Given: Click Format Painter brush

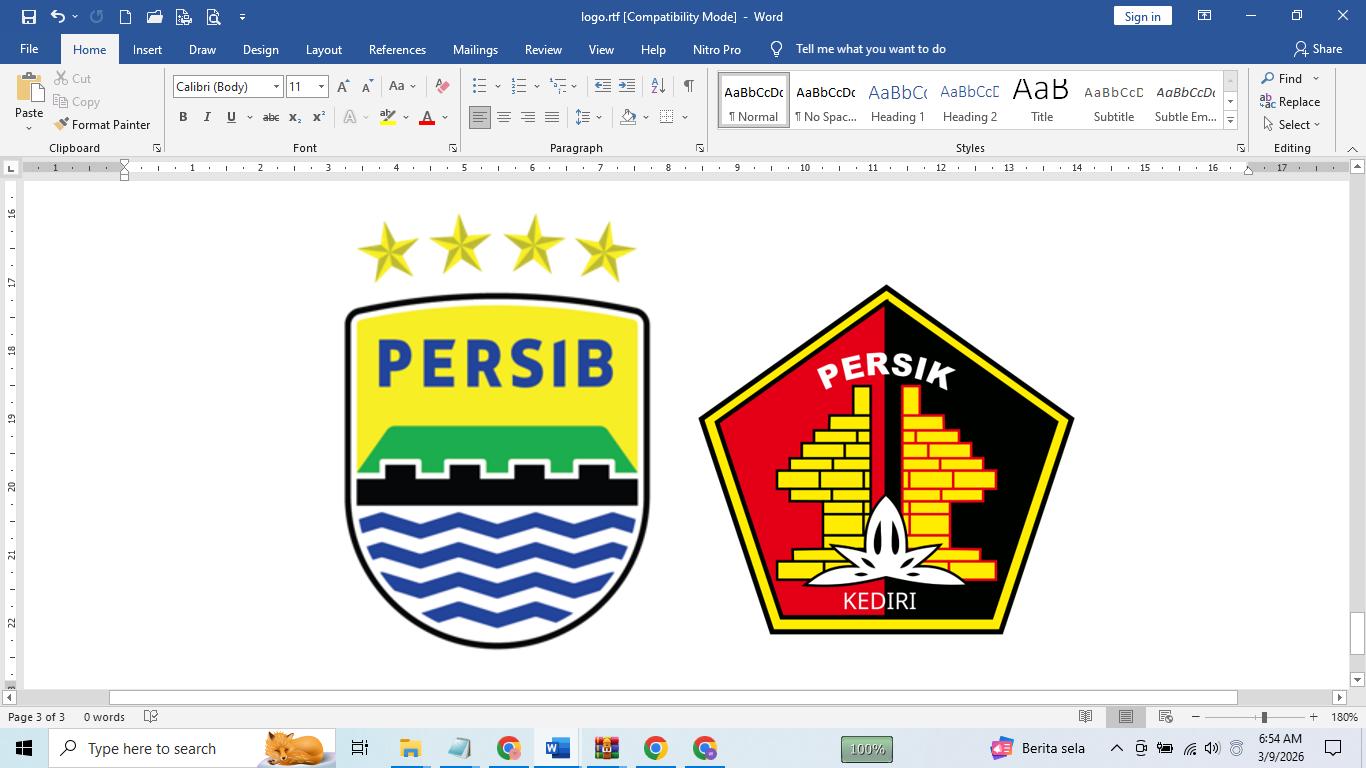Looking at the screenshot, I should coord(102,125).
